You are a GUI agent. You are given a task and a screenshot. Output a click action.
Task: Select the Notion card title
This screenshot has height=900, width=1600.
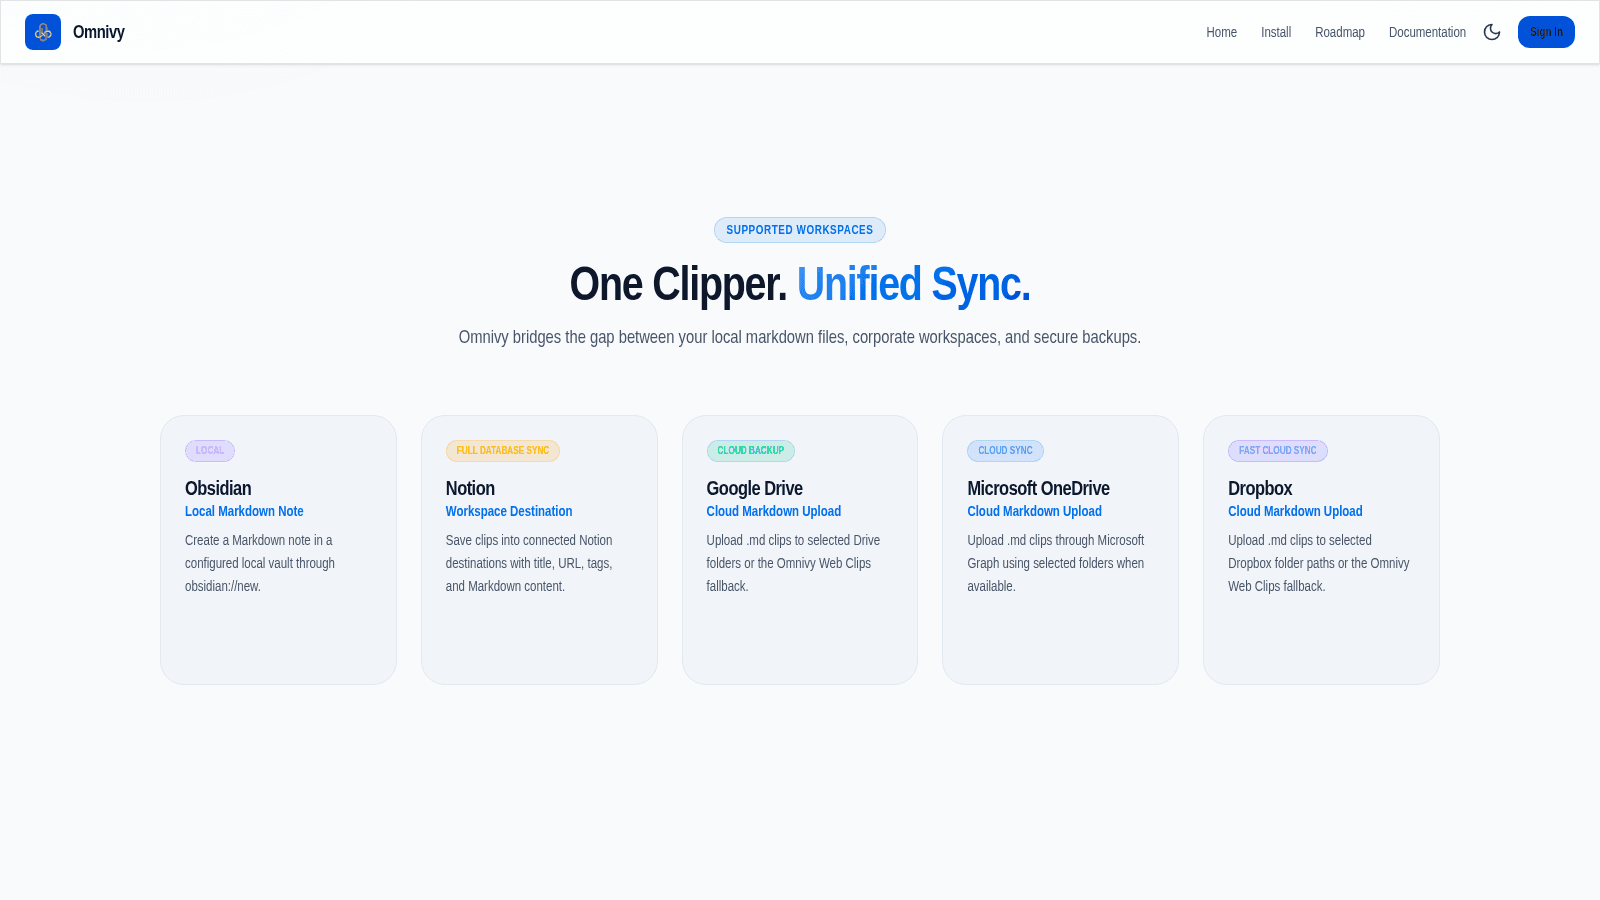click(x=470, y=488)
